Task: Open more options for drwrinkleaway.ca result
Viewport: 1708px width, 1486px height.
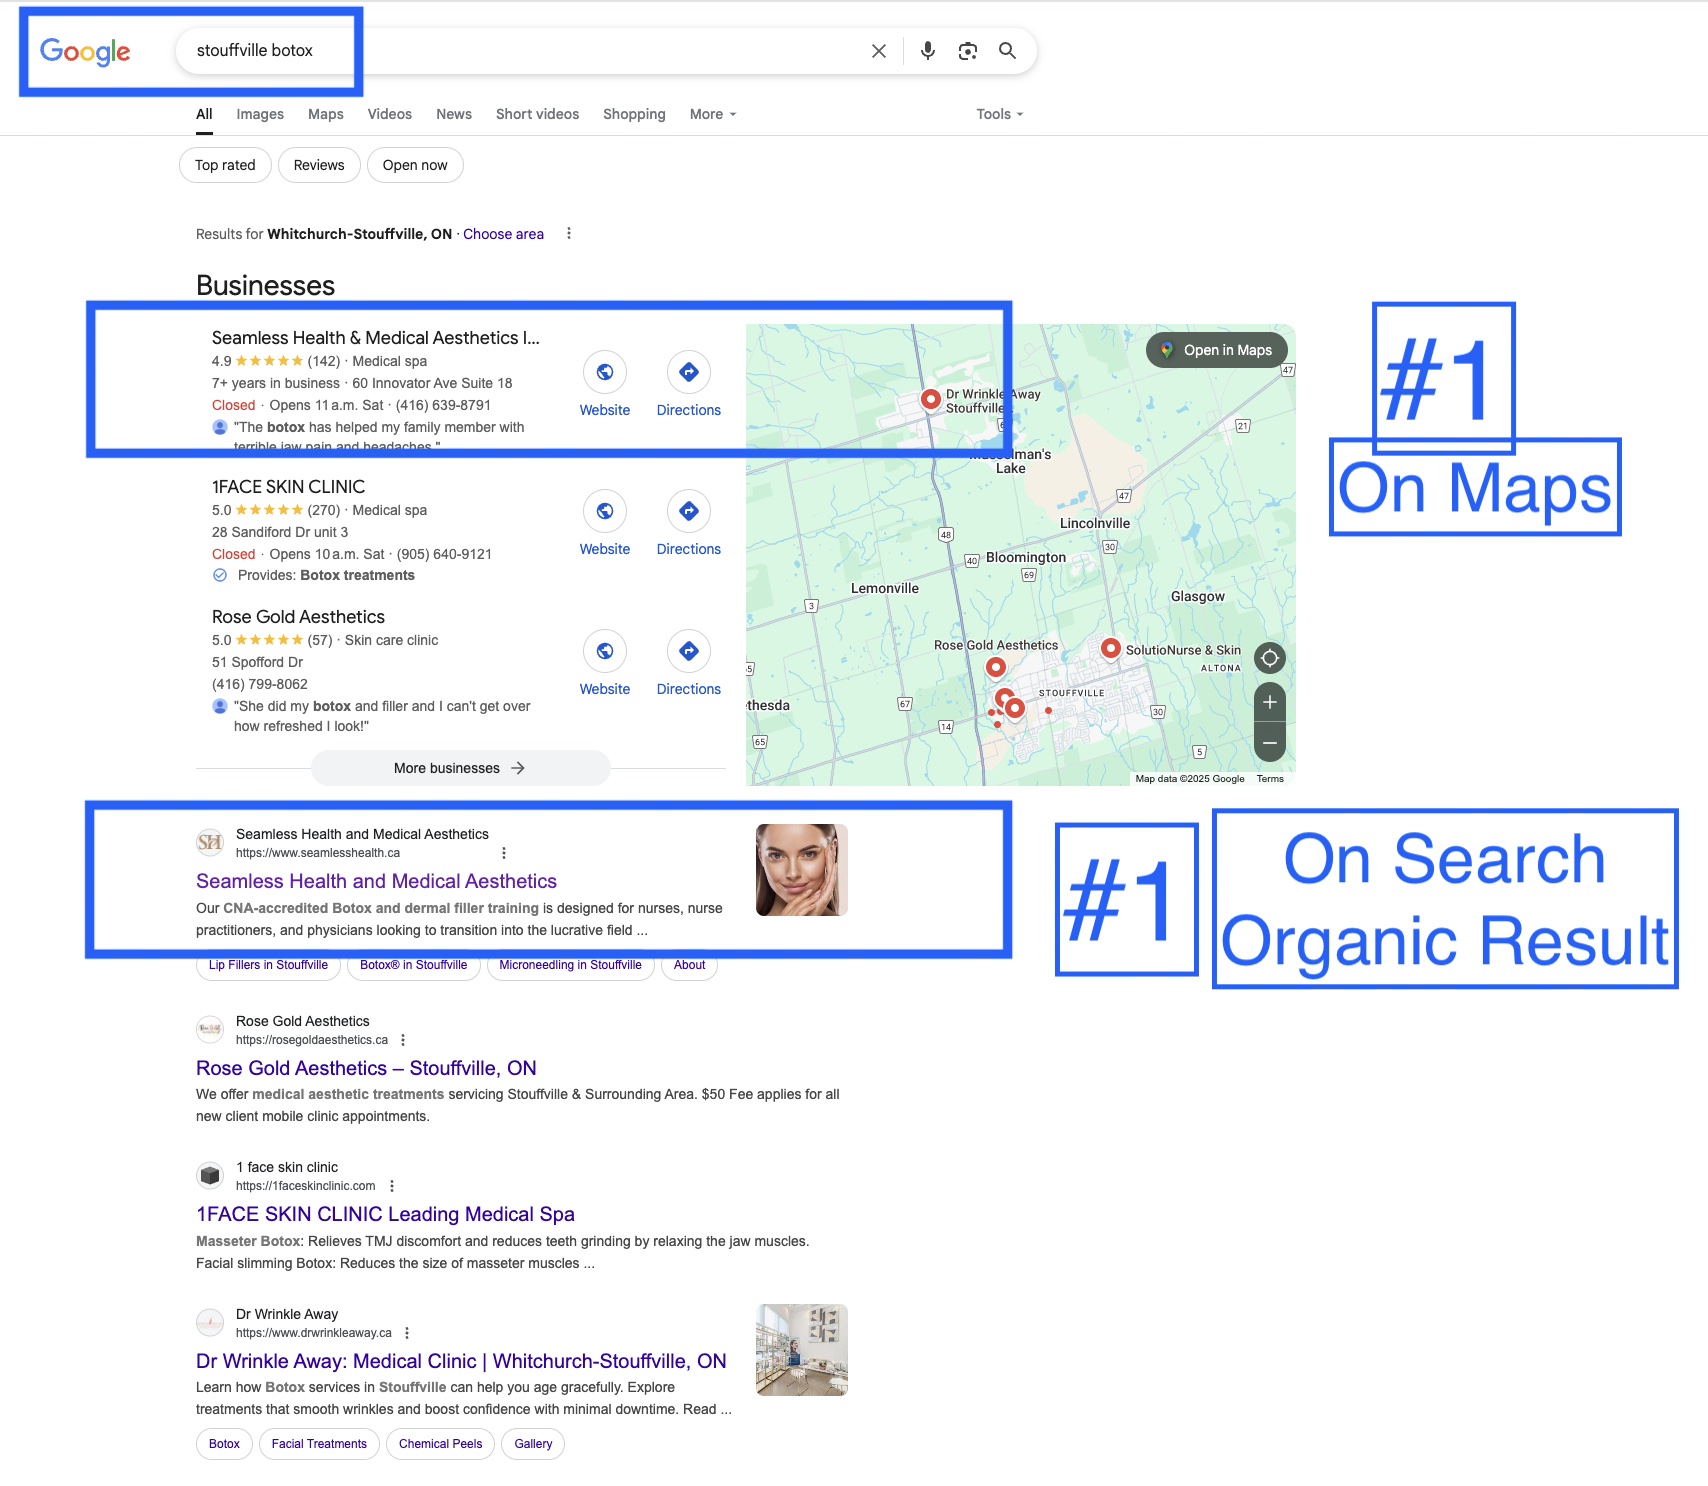Action: click(x=407, y=1333)
